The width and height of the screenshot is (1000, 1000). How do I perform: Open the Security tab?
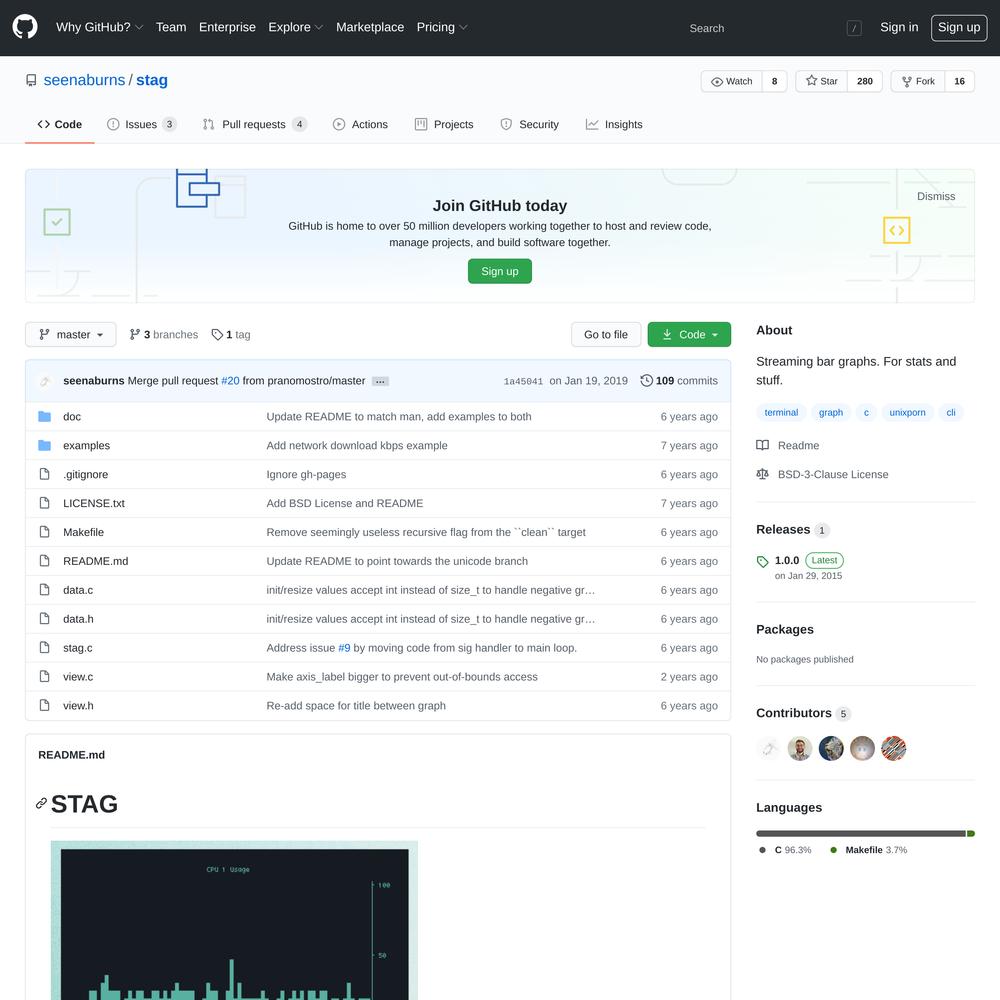pyautogui.click(x=529, y=124)
